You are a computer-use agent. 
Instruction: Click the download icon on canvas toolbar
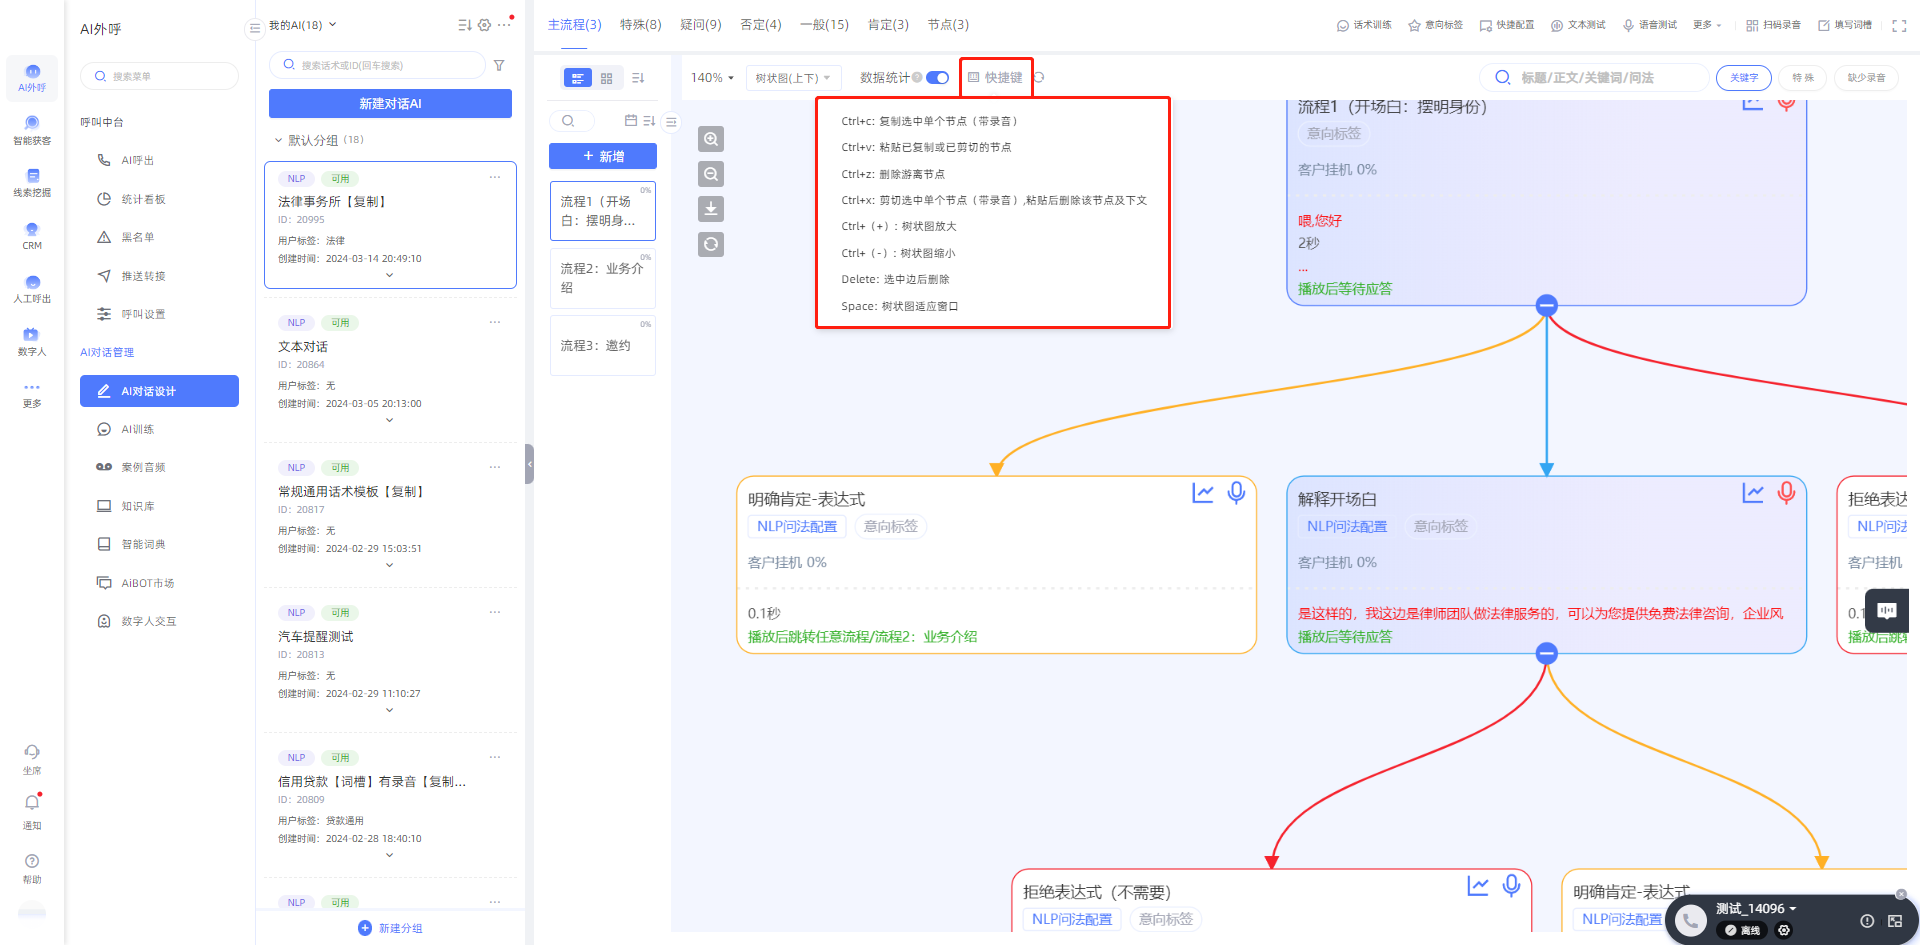(x=711, y=209)
